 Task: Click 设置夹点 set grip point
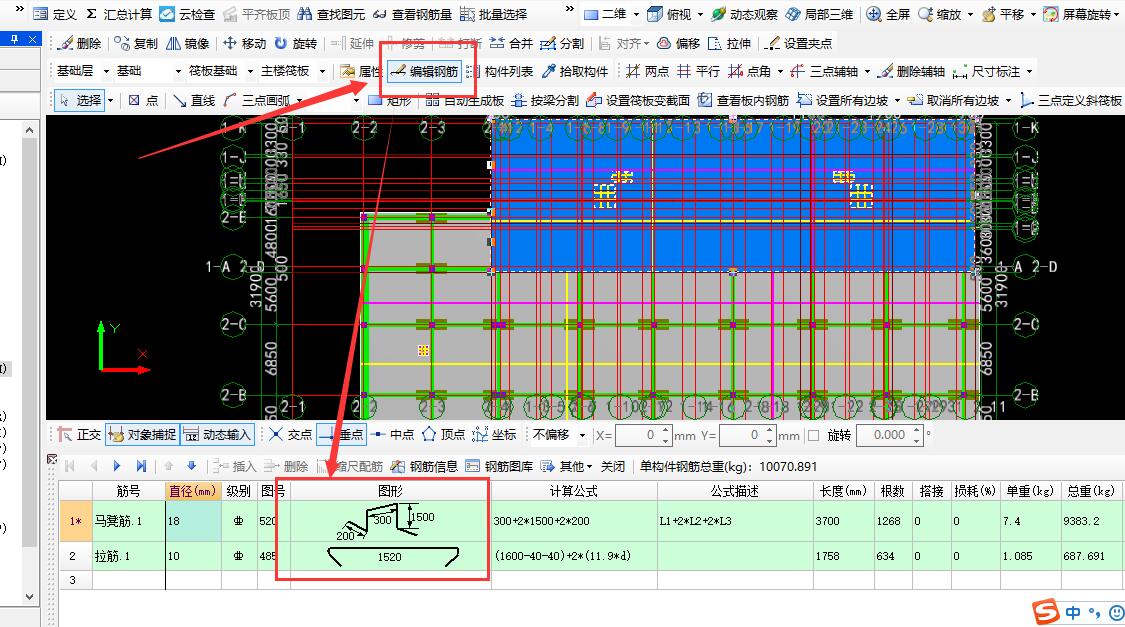point(798,43)
